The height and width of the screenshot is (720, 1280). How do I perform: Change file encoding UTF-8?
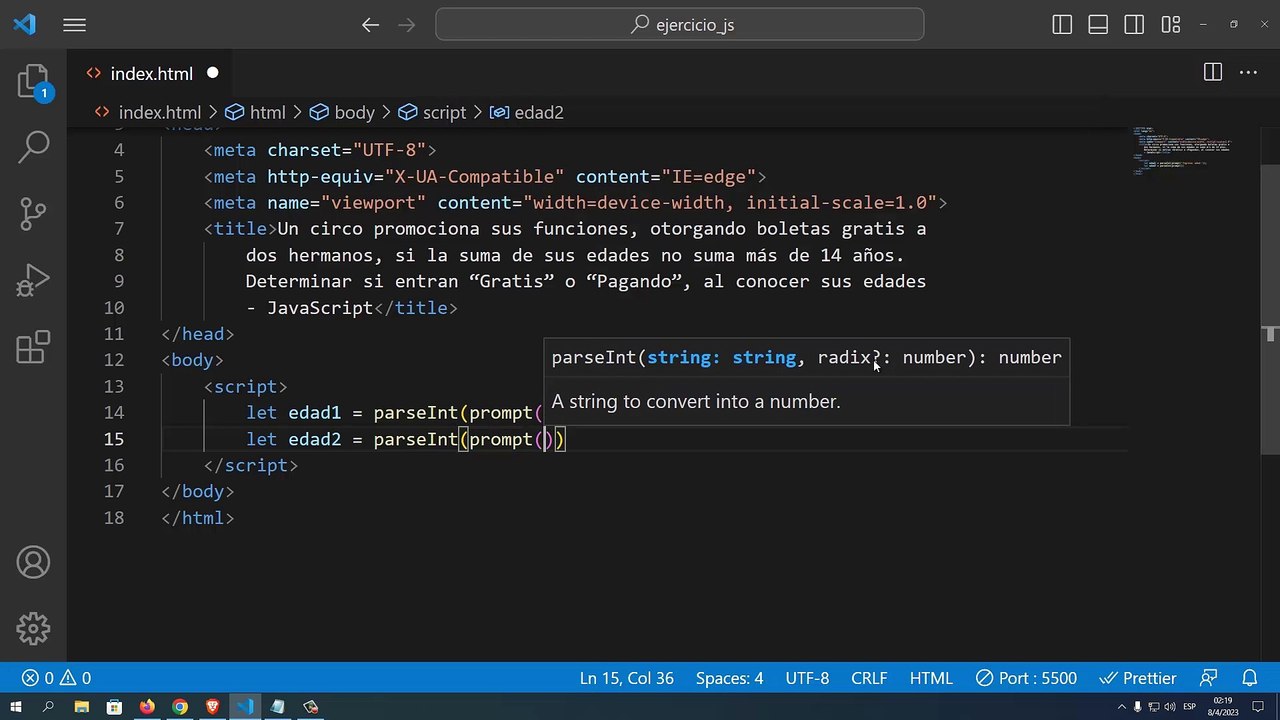coord(807,678)
